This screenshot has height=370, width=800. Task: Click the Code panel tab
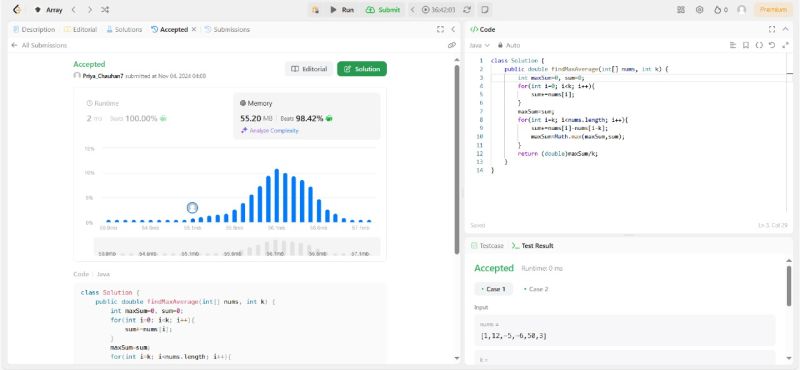[483, 30]
